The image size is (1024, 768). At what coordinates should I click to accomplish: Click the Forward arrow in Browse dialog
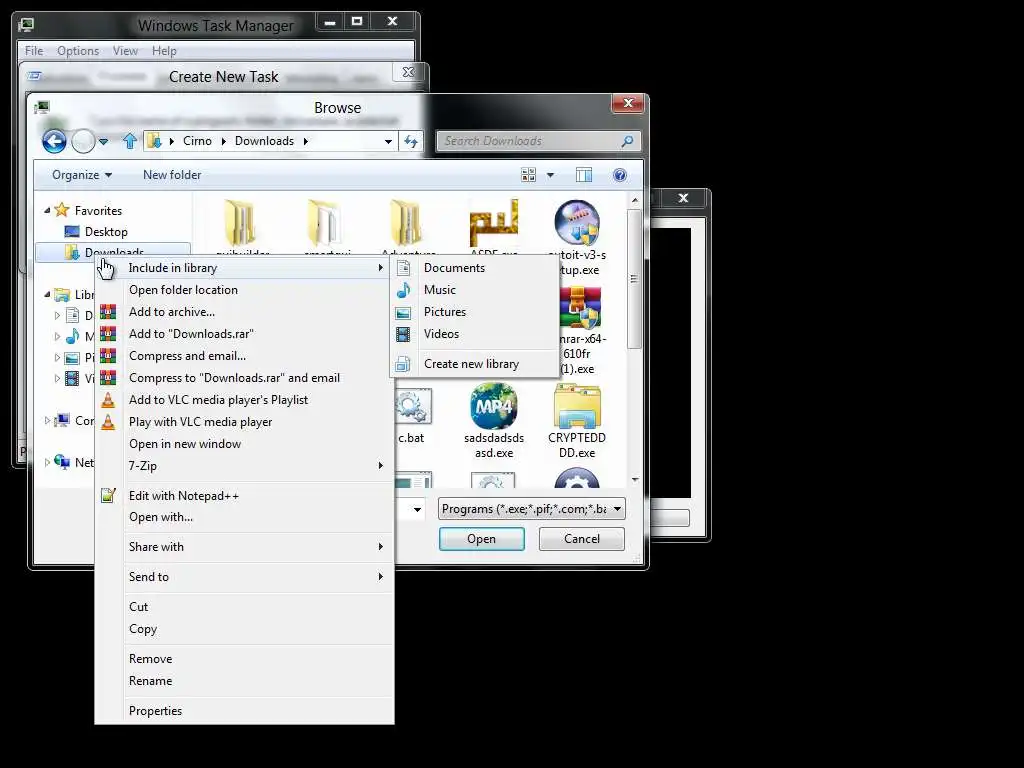click(83, 141)
